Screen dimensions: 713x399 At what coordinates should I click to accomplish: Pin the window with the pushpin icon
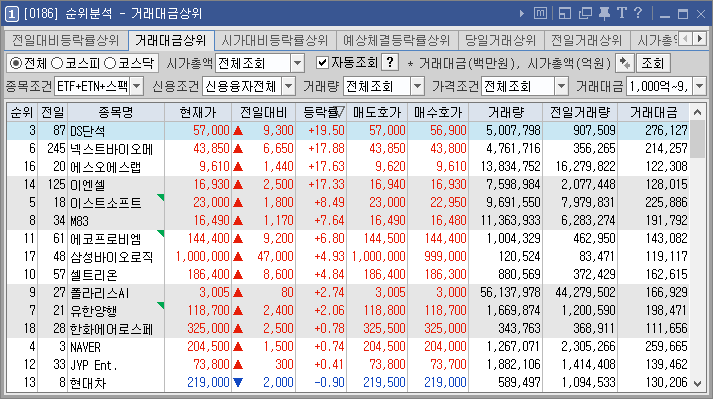click(x=604, y=14)
